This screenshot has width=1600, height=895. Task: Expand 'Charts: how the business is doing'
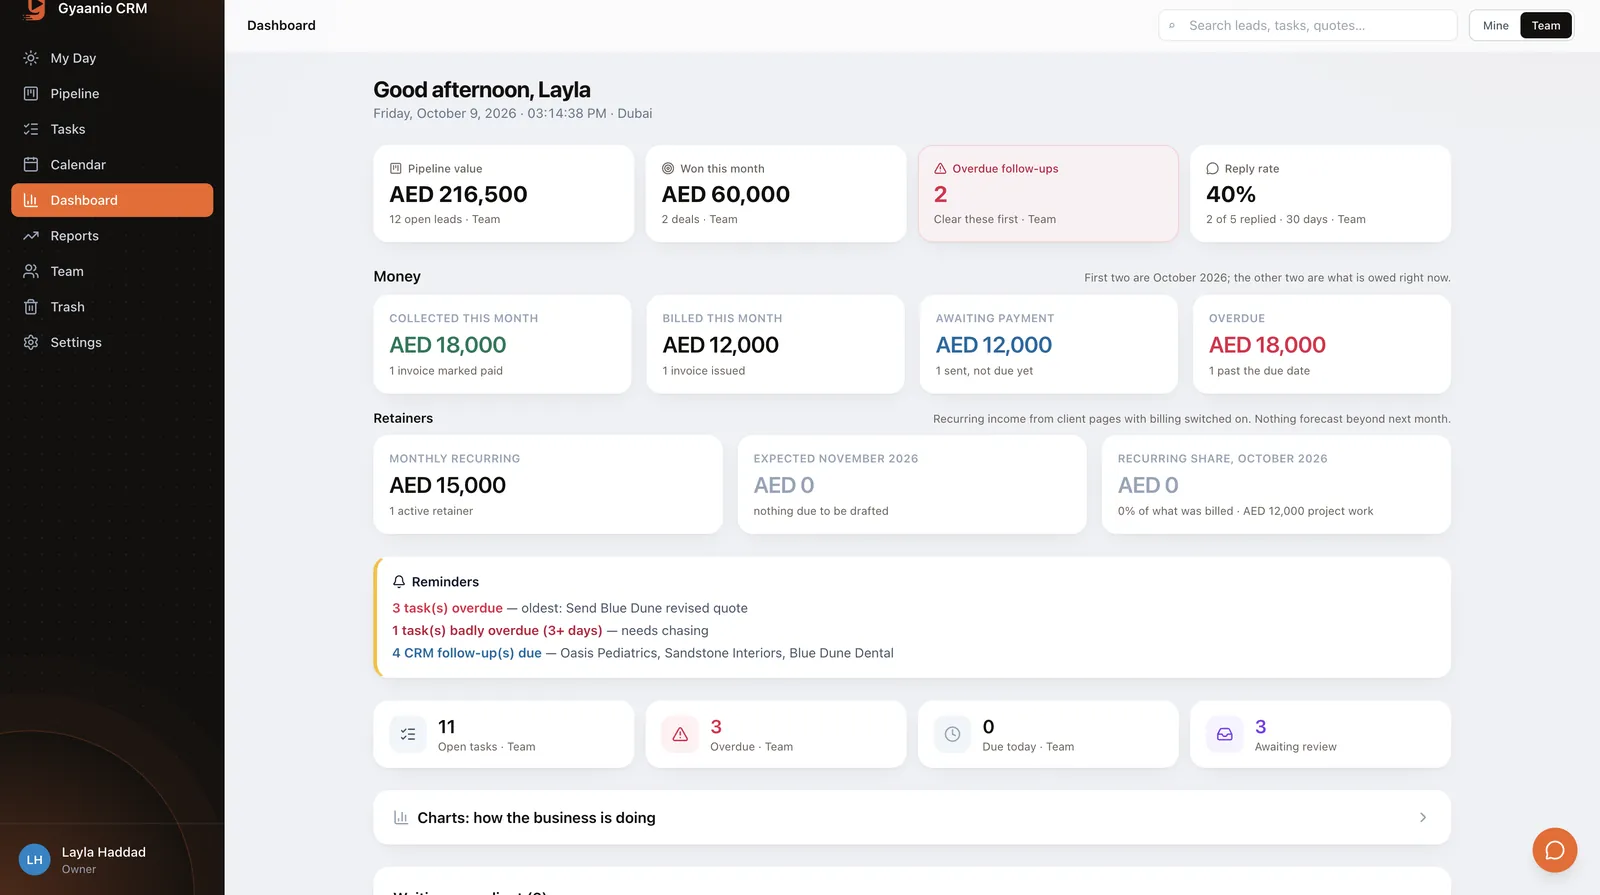912,818
